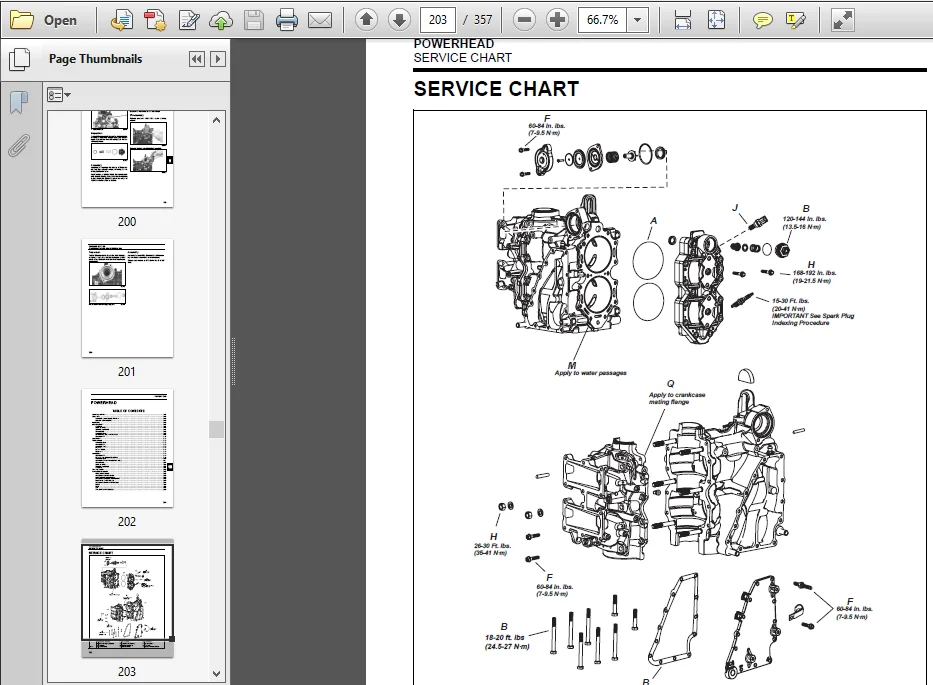This screenshot has width=933, height=685.
Task: Toggle read mode expand arrows icon
Action: [x=843, y=20]
